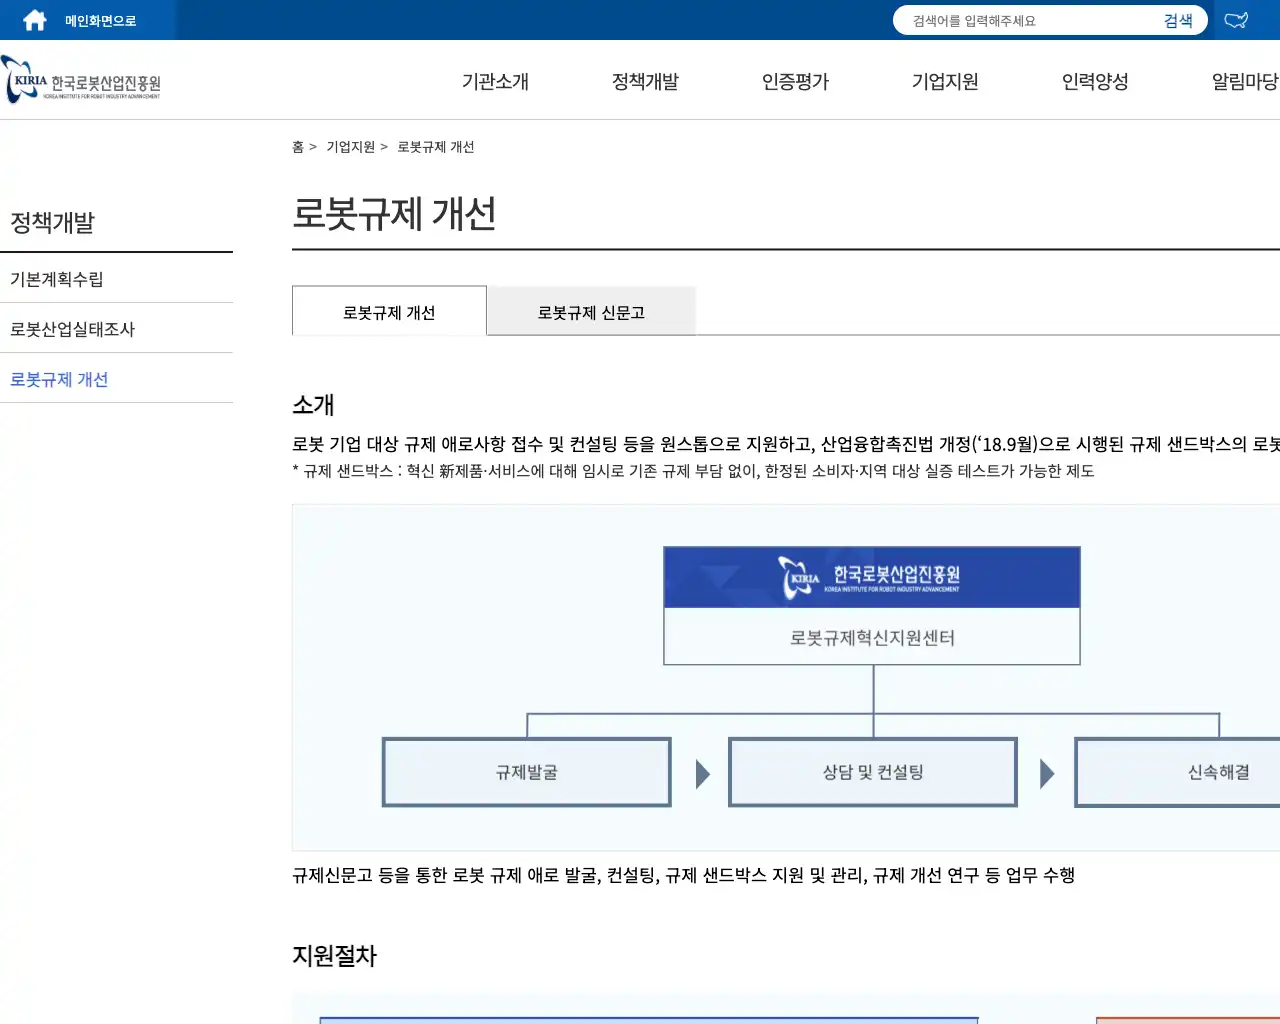This screenshot has height=1024, width=1280.
Task: Select the 로봇규제 개선 tab
Action: tap(389, 311)
